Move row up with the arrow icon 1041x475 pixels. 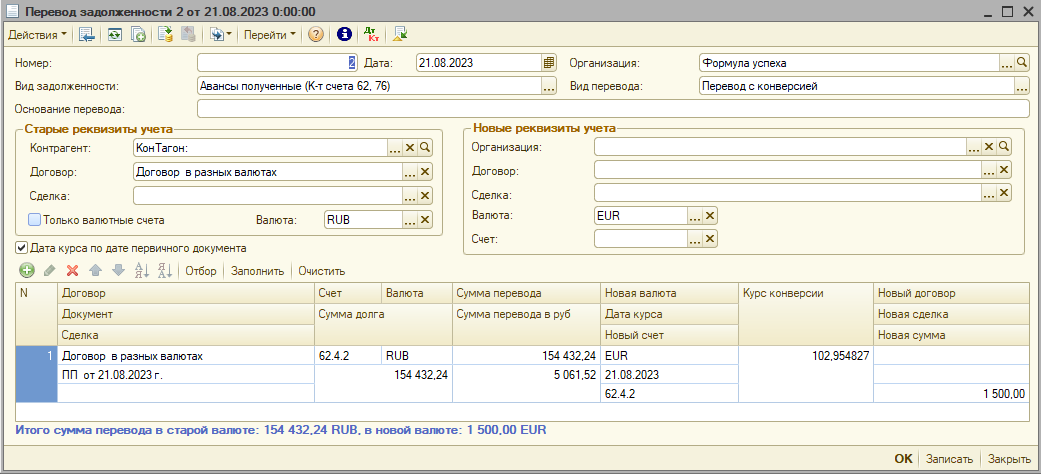(96, 271)
